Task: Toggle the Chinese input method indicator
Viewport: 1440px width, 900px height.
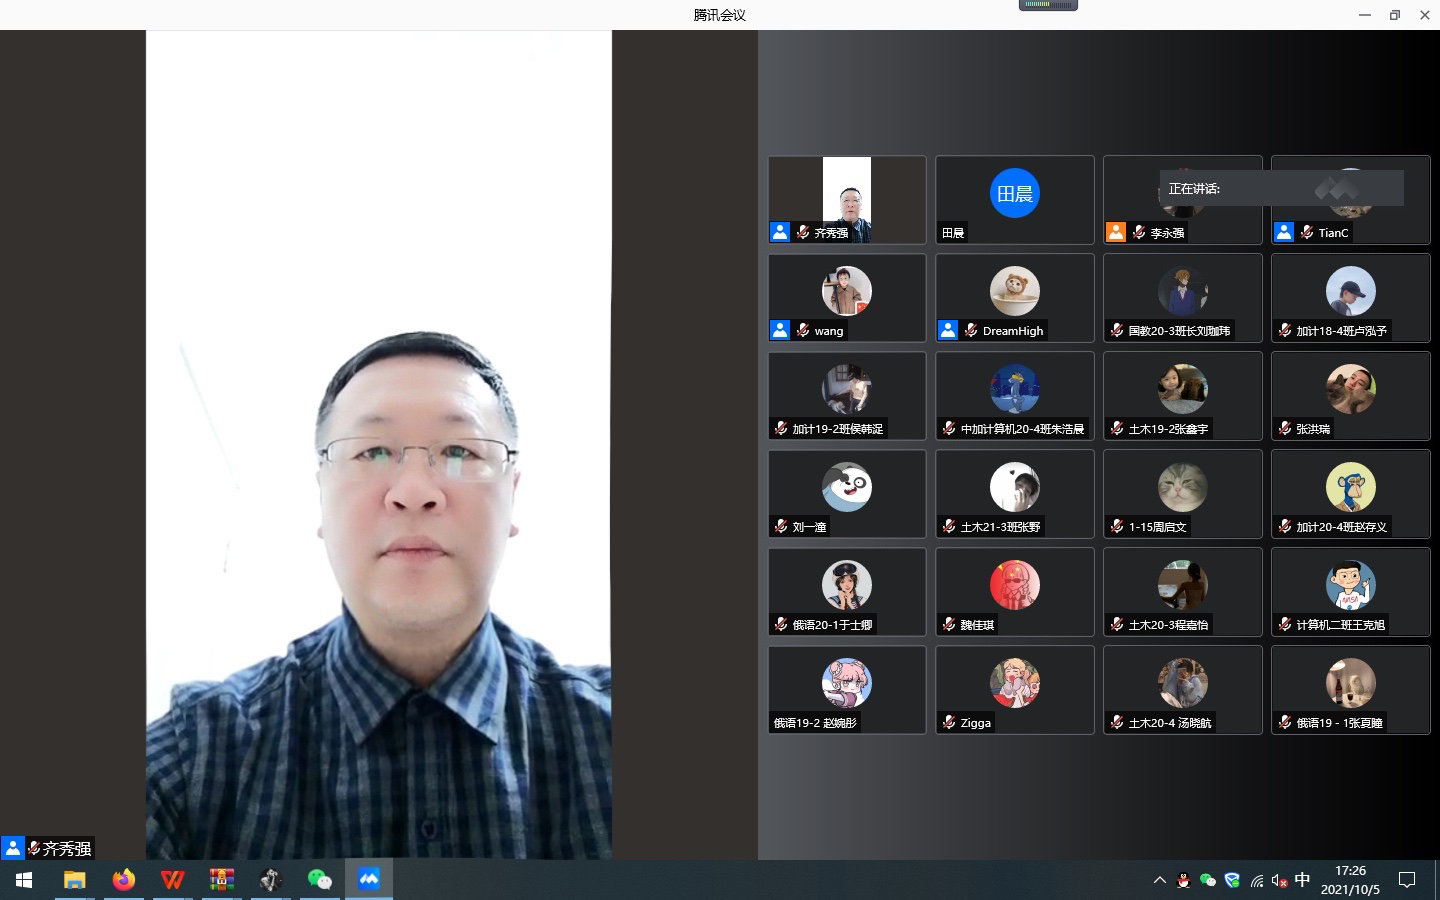Action: pyautogui.click(x=1302, y=880)
